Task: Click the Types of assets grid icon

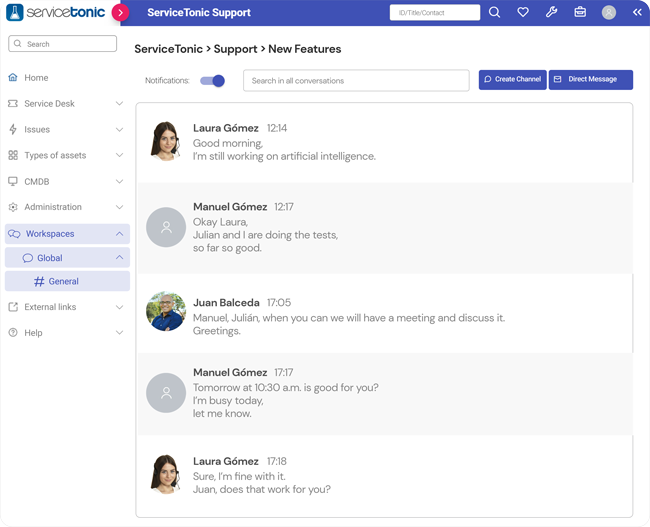Action: [x=13, y=155]
